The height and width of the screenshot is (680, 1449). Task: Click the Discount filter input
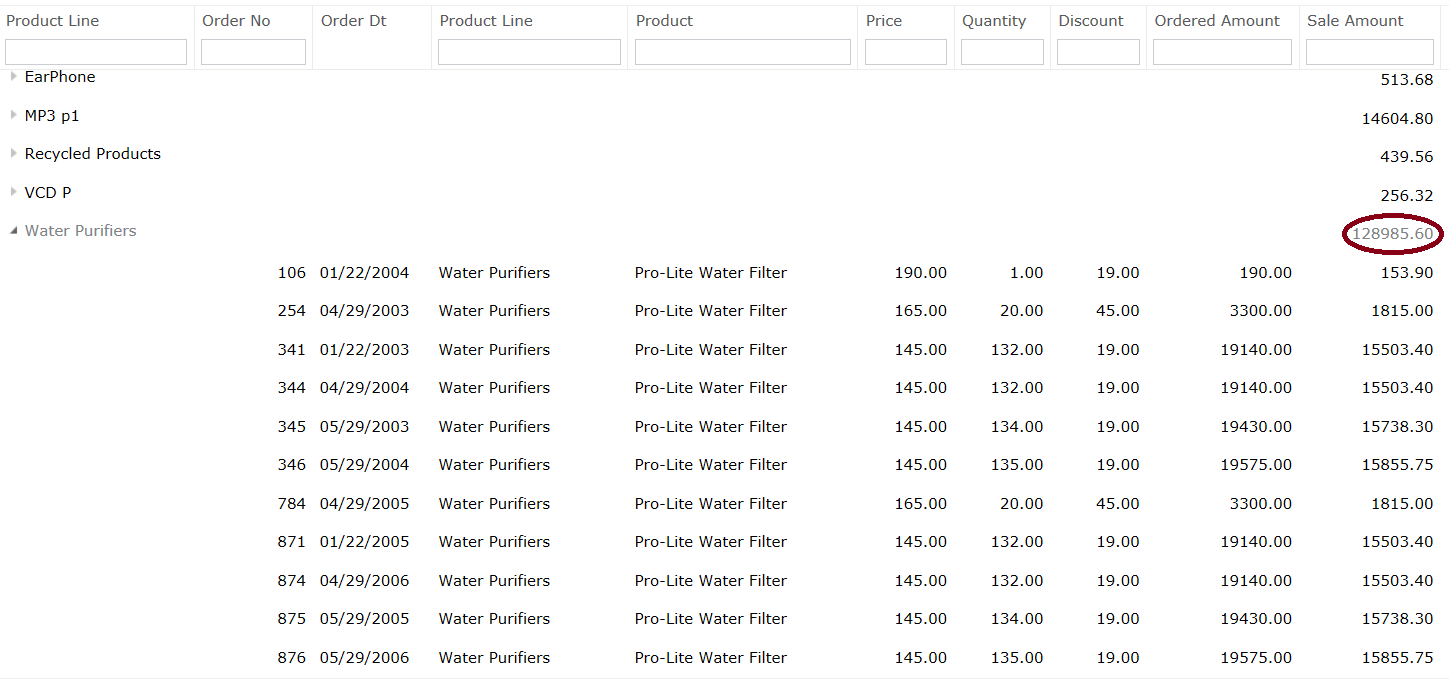pyautogui.click(x=1098, y=52)
